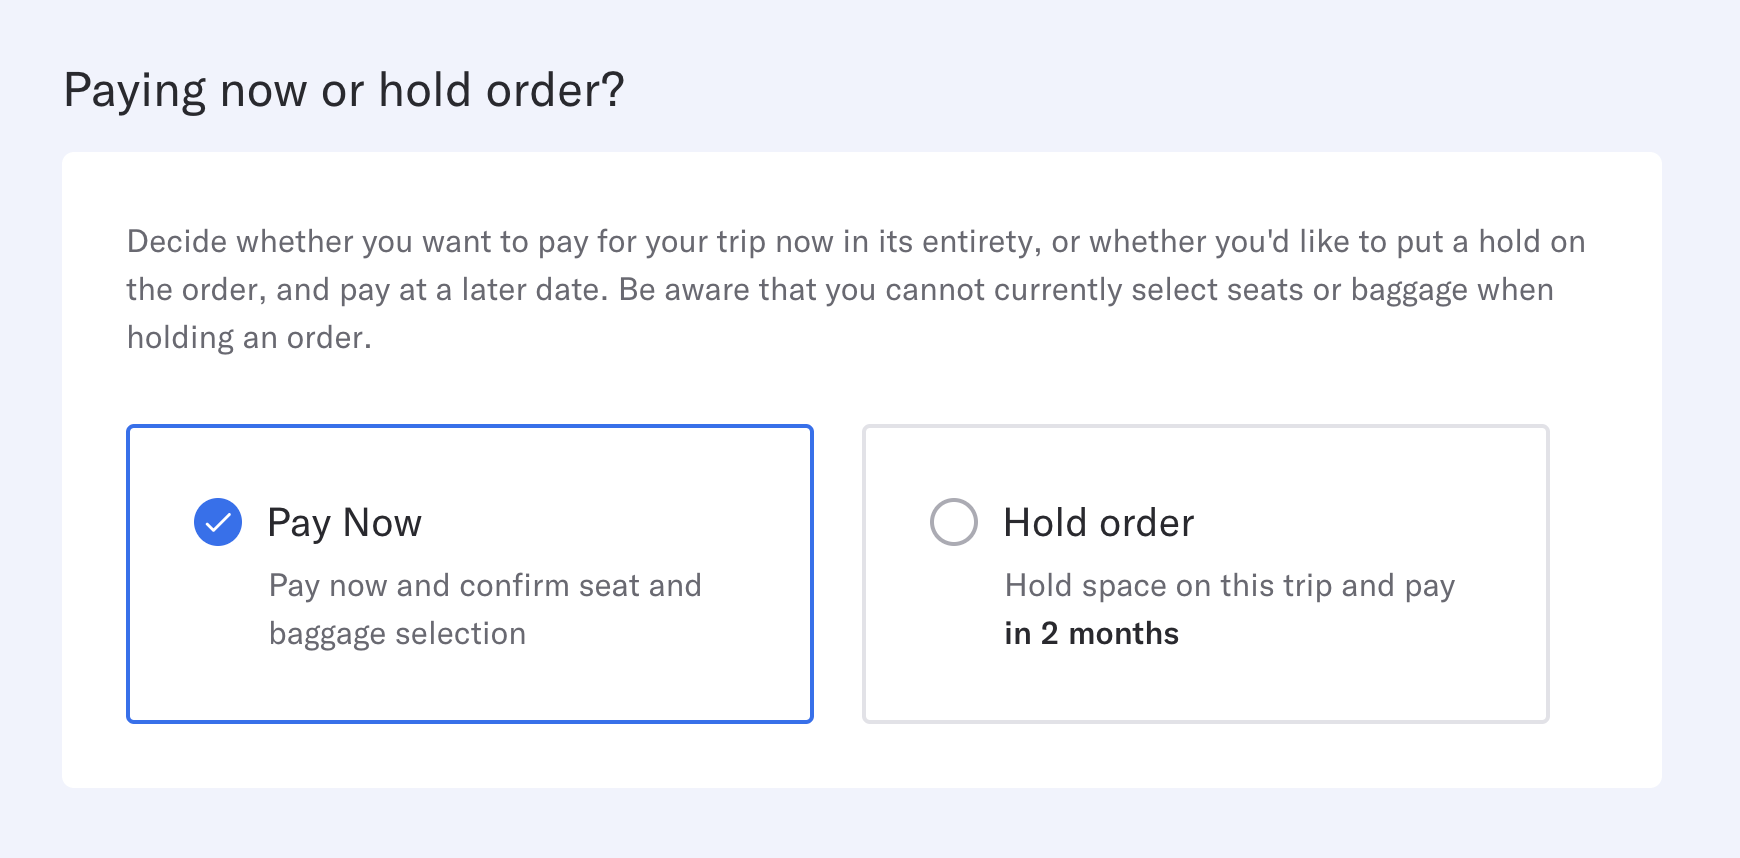1740x858 pixels.
Task: Click the bold "in 2 months" text
Action: pos(1091,634)
